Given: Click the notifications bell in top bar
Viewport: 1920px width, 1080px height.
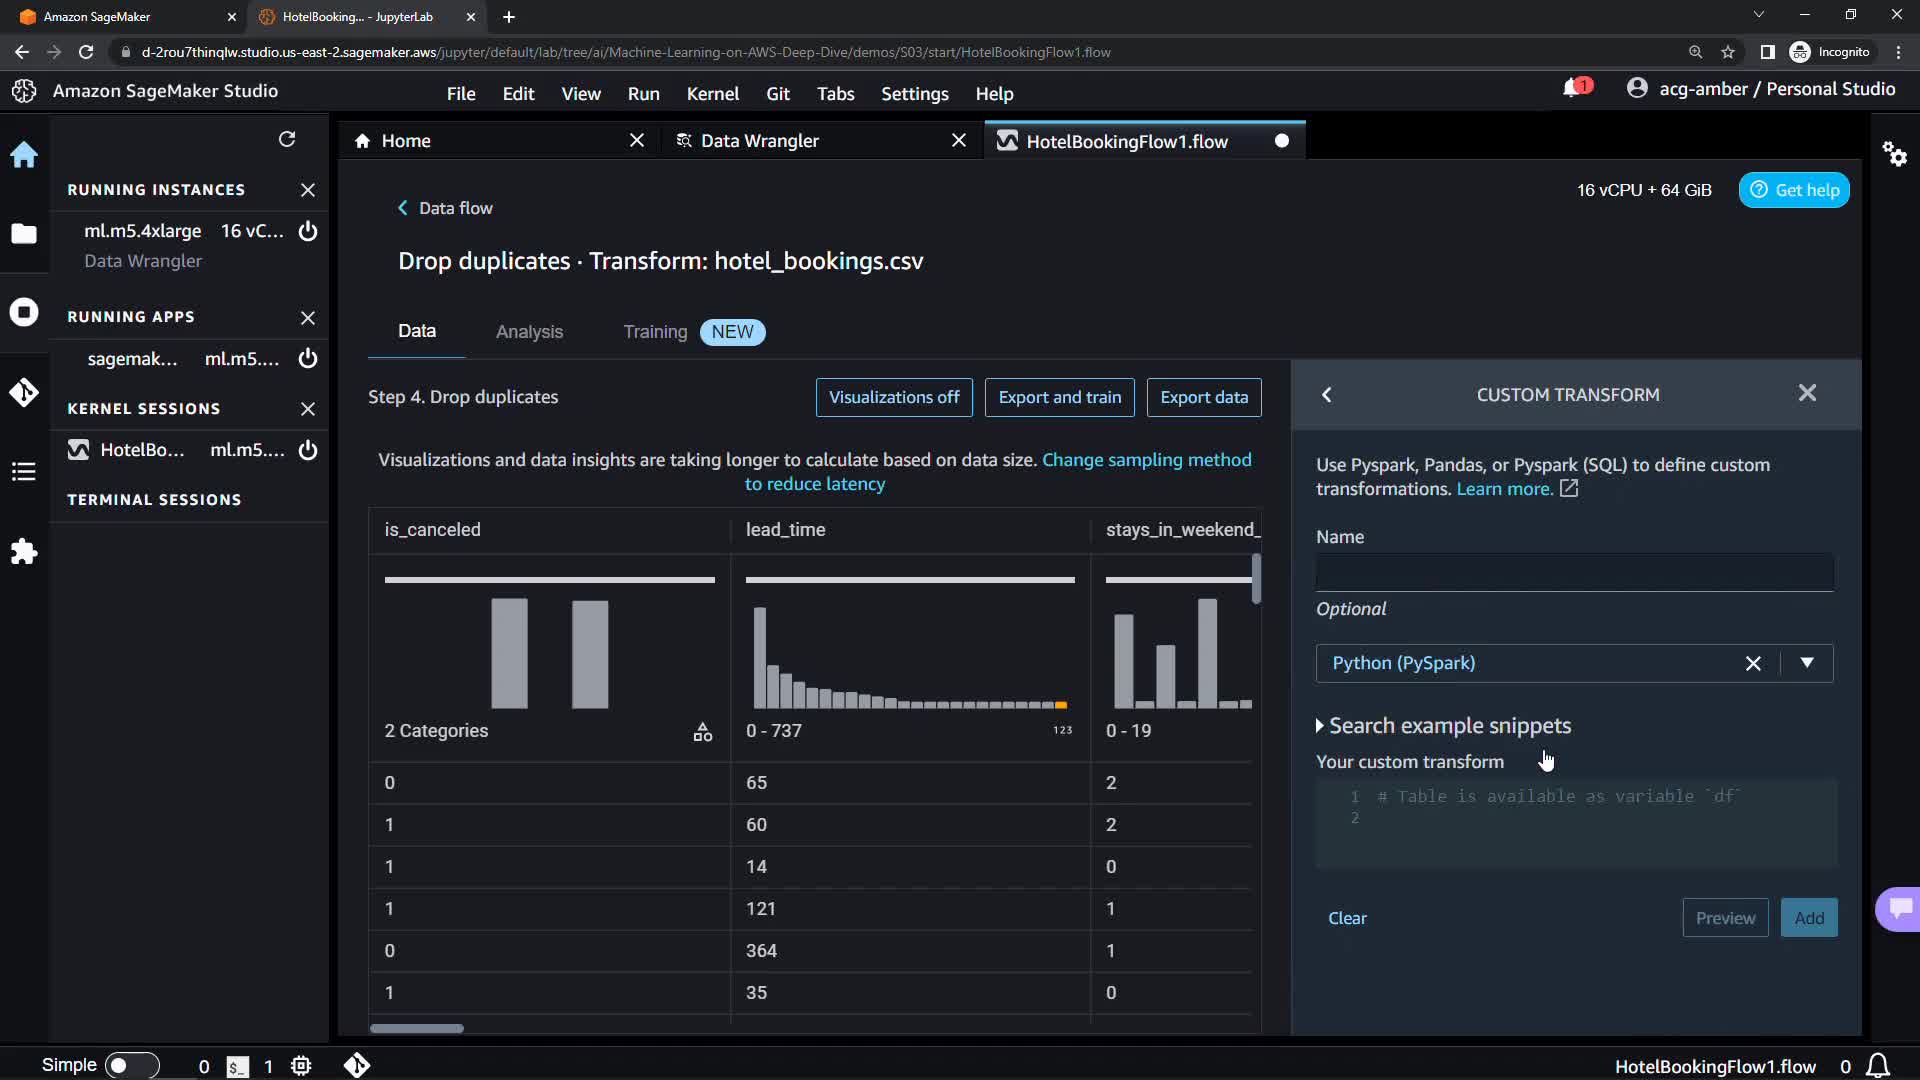Looking at the screenshot, I should click(x=1572, y=89).
